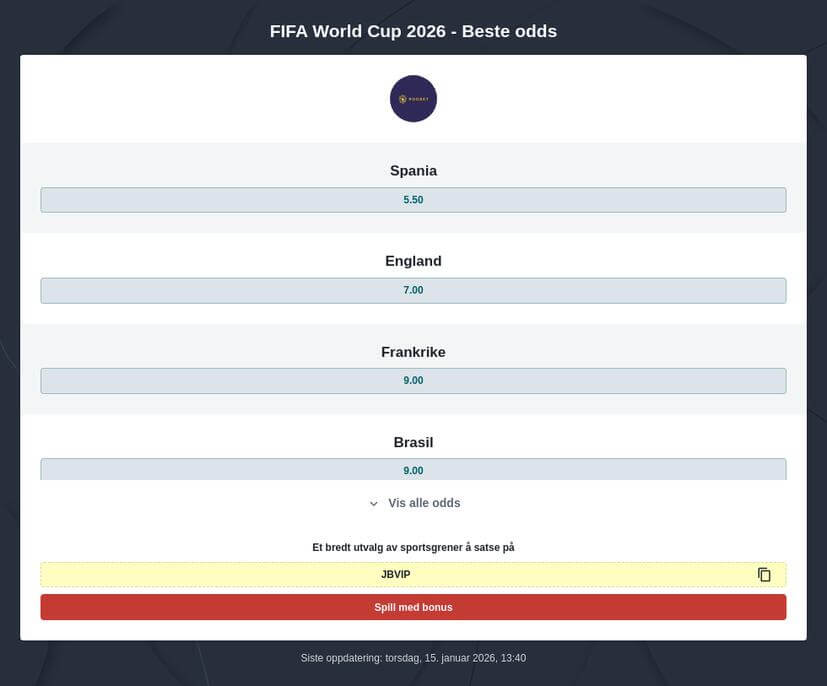Click the England odds bar showing 7.00
The width and height of the screenshot is (827, 686).
coord(413,290)
